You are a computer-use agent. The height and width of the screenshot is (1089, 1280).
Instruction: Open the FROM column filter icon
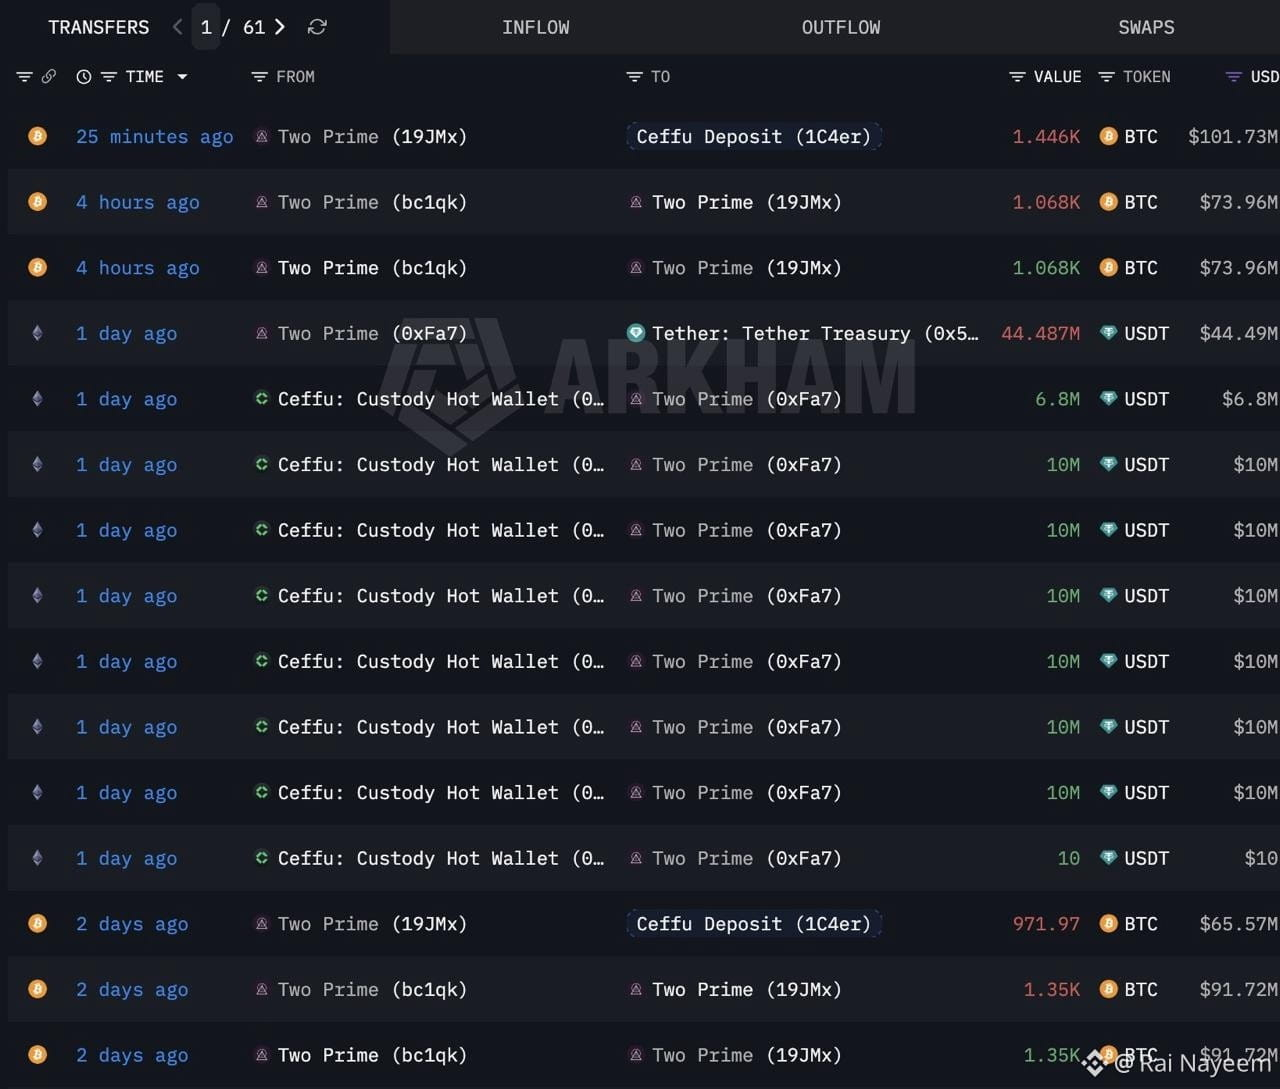[x=259, y=77]
